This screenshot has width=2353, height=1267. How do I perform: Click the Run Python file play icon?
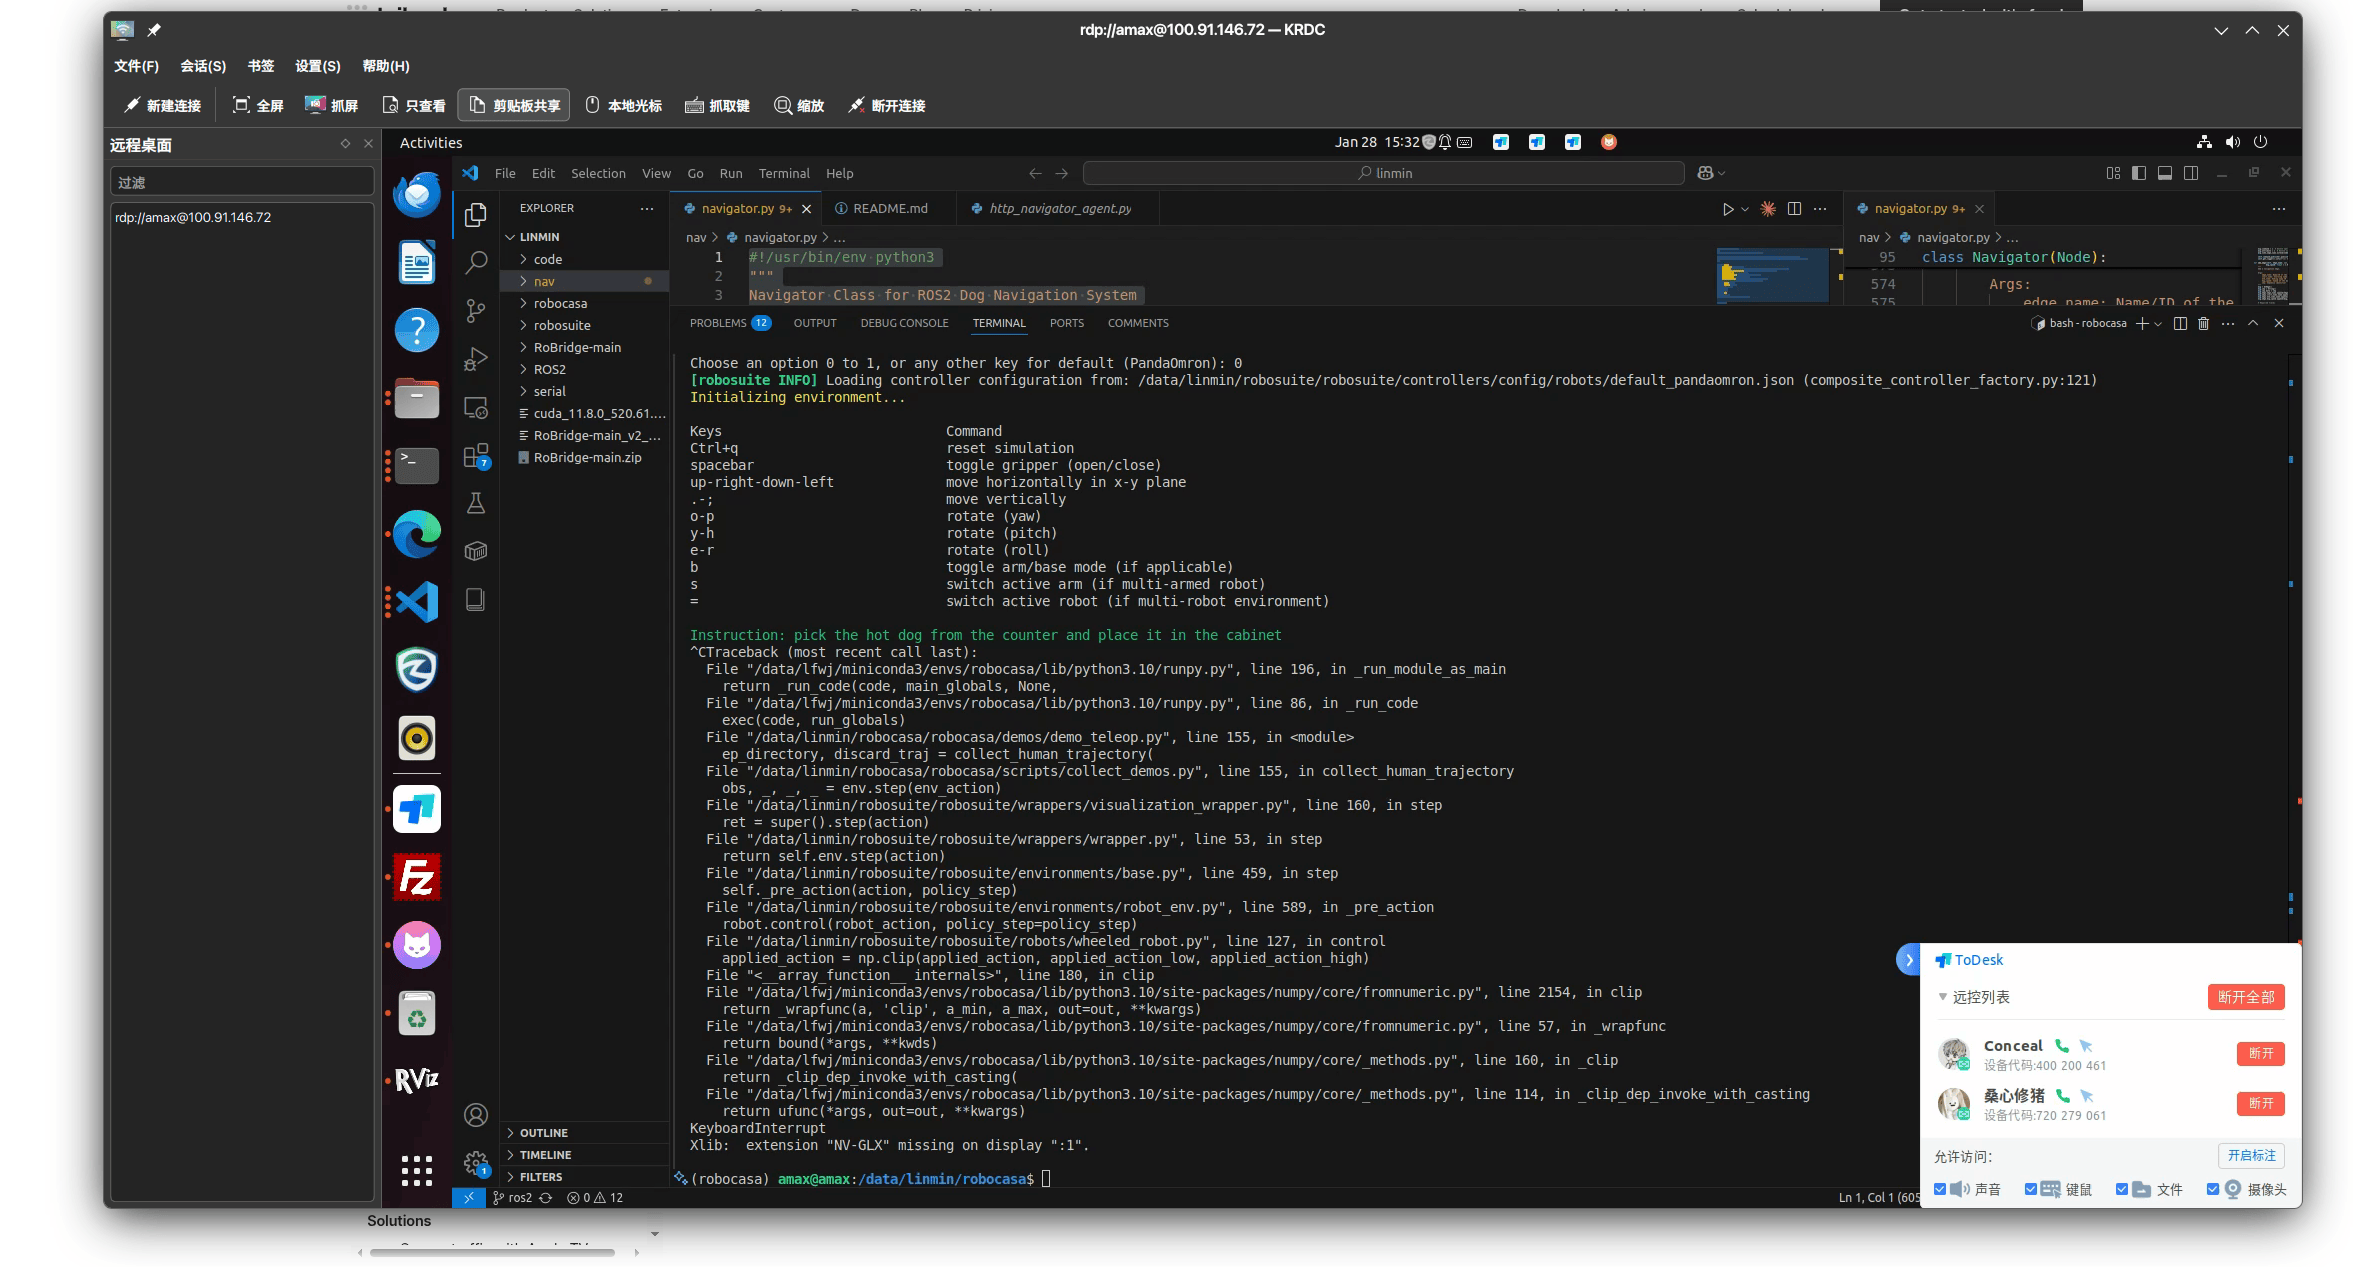click(x=1727, y=209)
